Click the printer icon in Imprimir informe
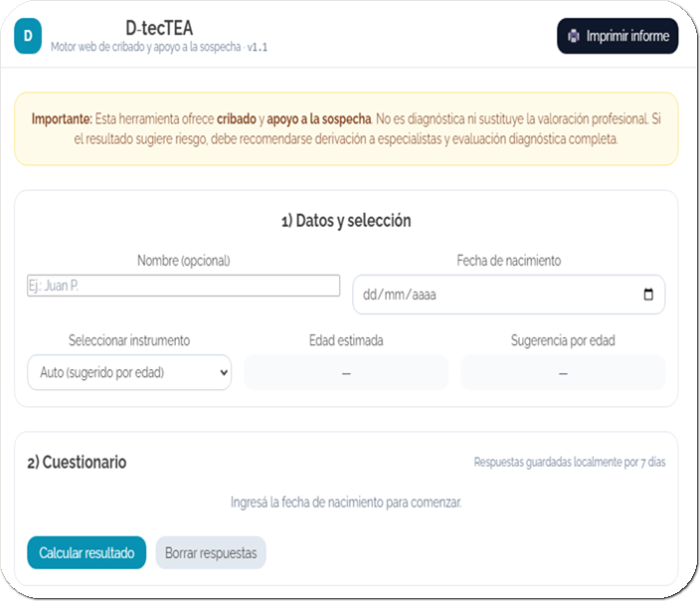The width and height of the screenshot is (700, 601). [573, 36]
